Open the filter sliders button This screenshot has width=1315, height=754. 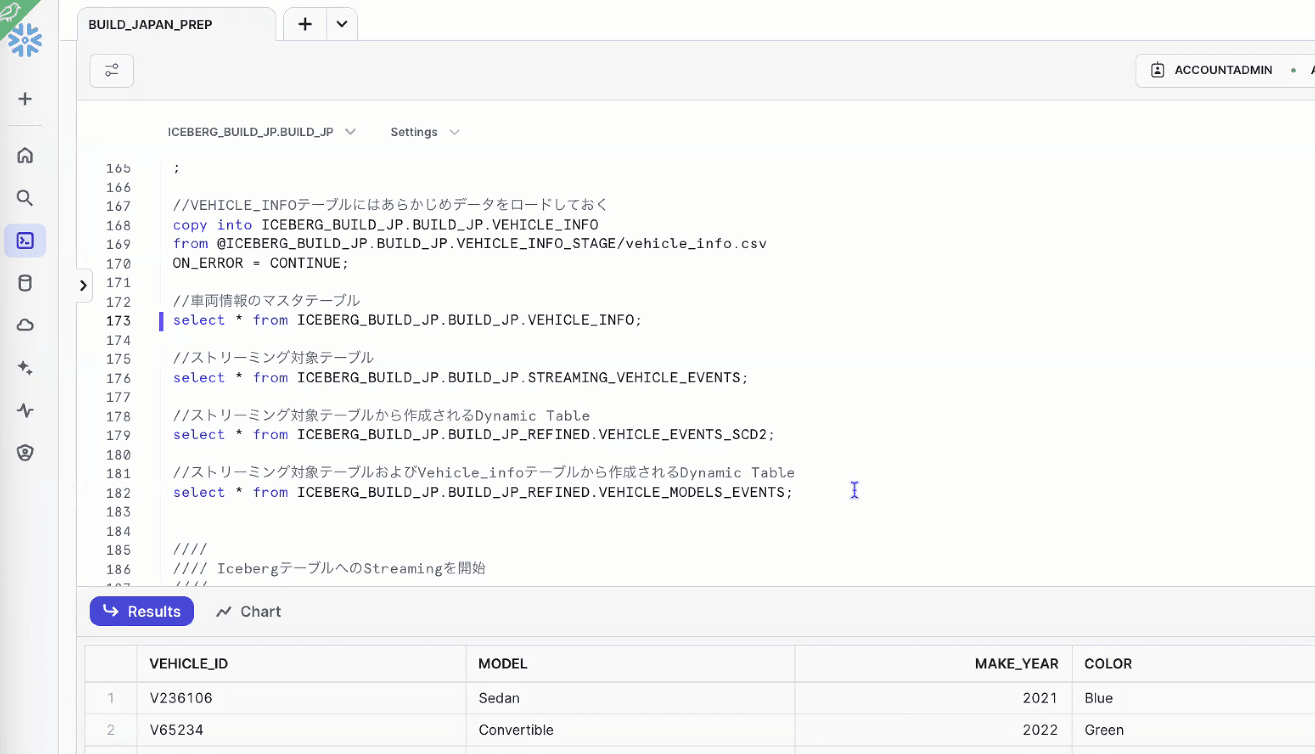click(112, 71)
